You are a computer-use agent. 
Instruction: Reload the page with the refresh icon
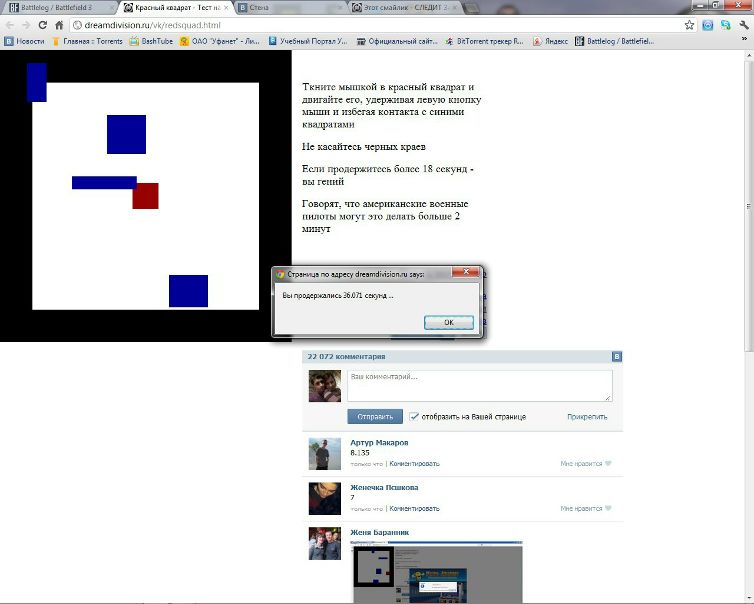pos(43,25)
